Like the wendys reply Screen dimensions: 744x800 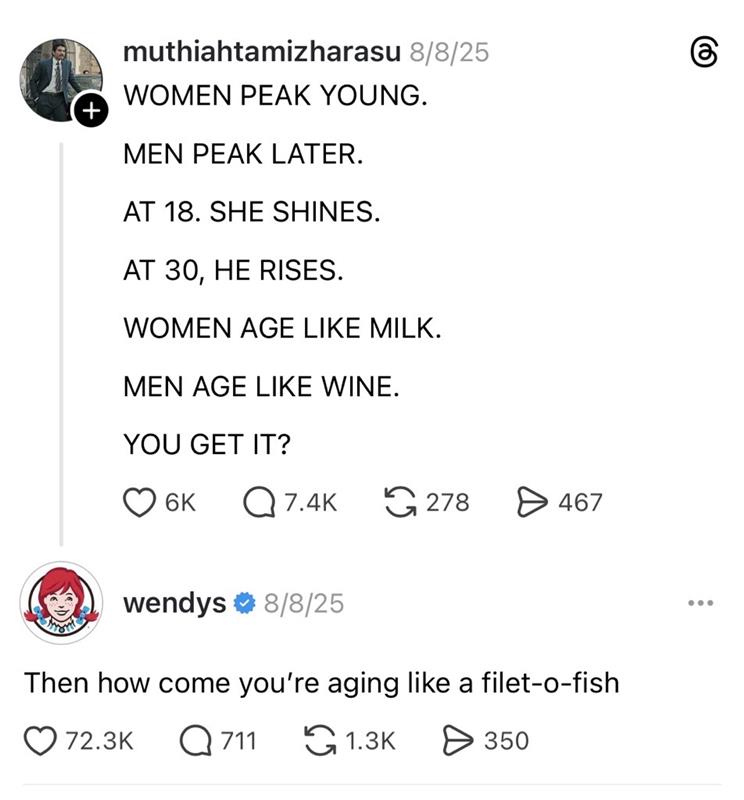(x=39, y=741)
